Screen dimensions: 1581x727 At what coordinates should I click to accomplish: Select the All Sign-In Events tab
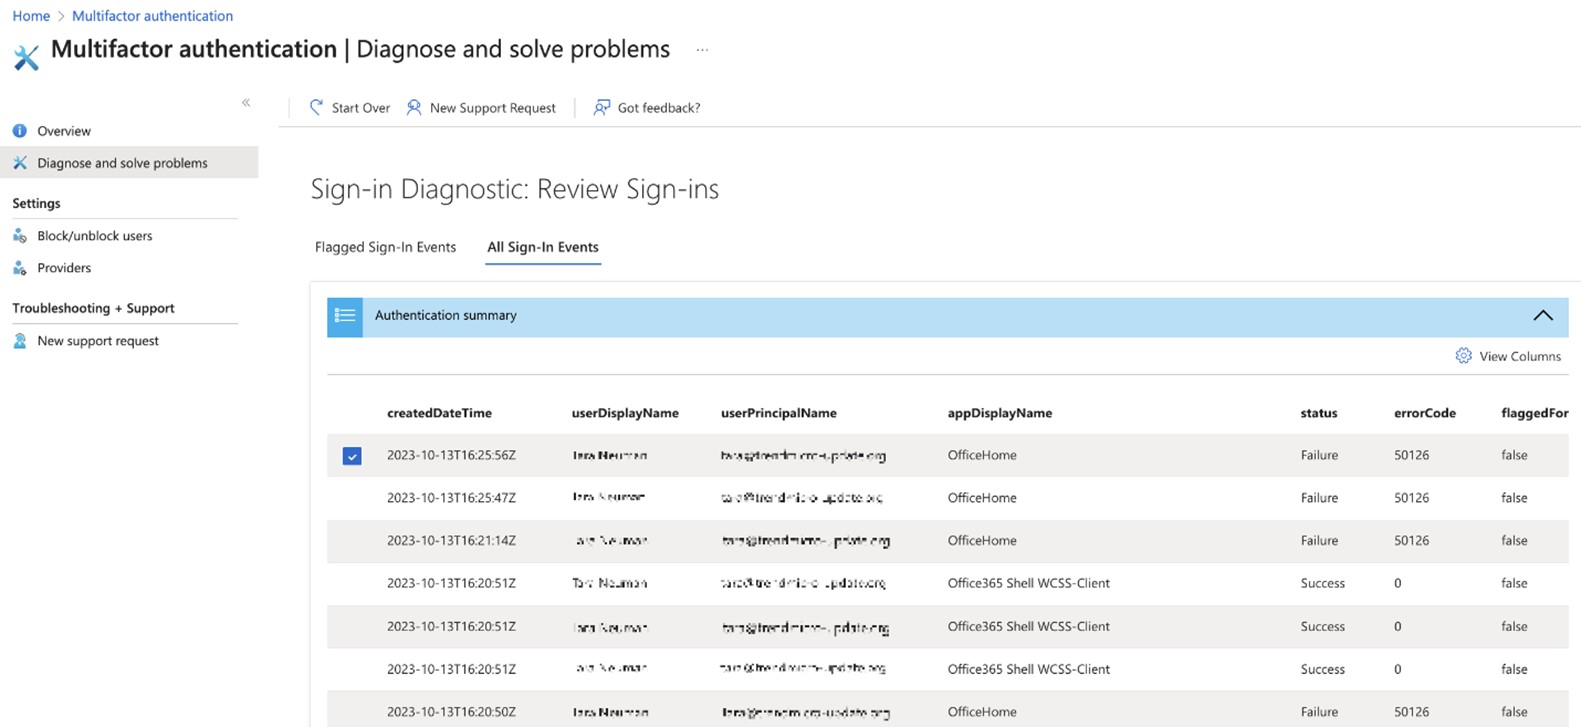pyautogui.click(x=542, y=247)
